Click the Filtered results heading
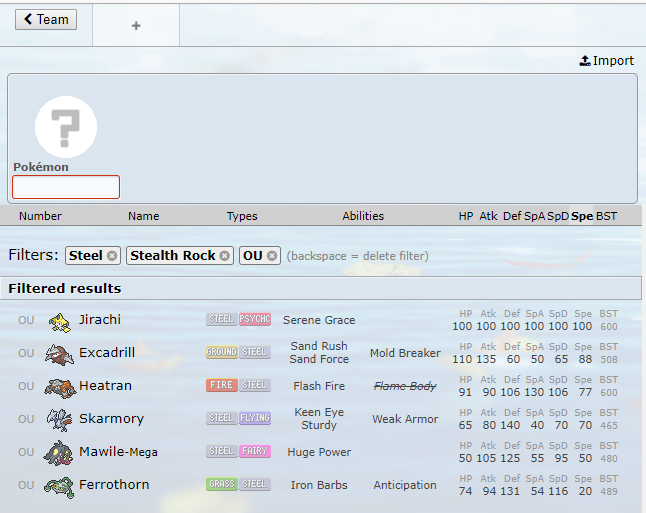The width and height of the screenshot is (646, 513). pyautogui.click(x=65, y=288)
